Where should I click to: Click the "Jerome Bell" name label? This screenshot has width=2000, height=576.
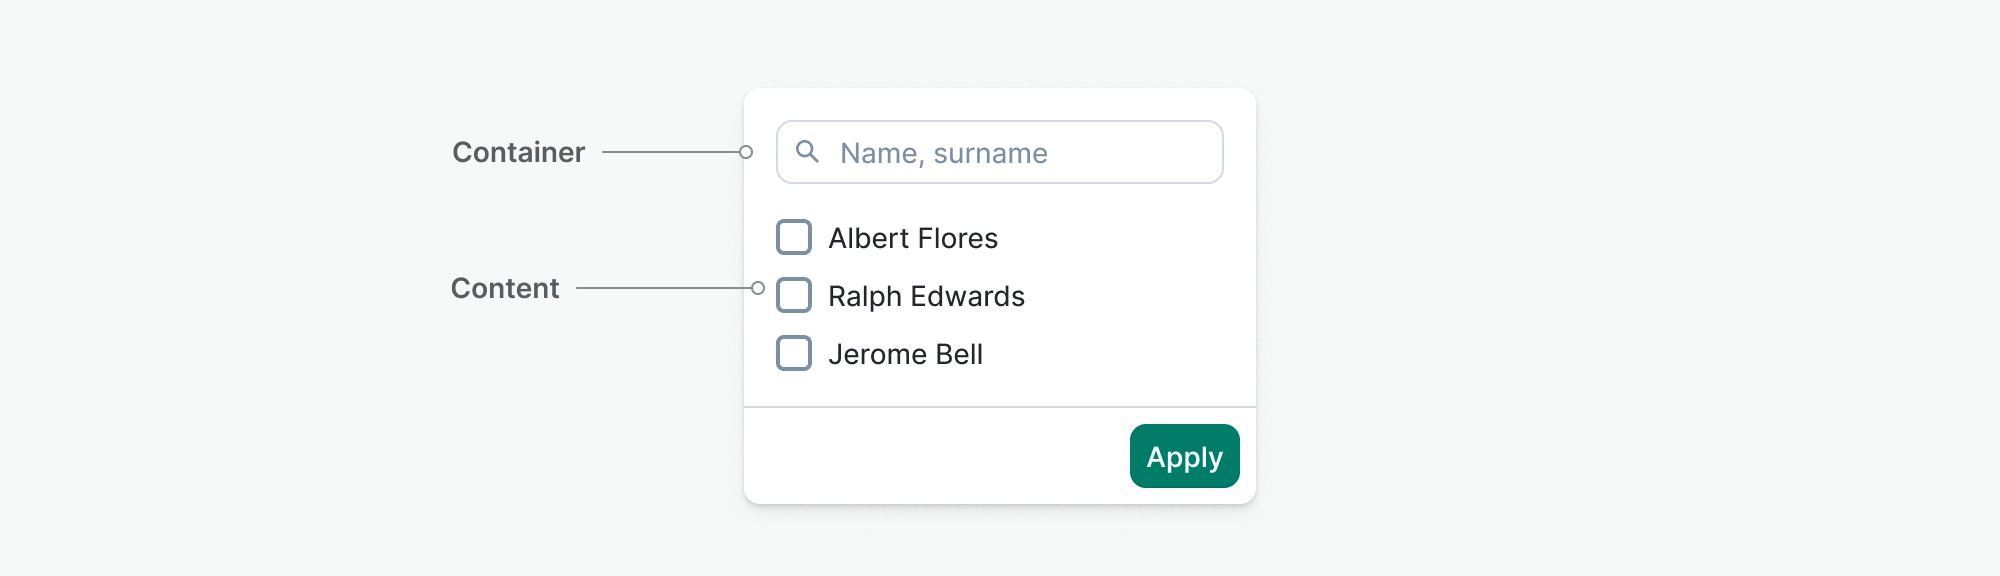[905, 354]
